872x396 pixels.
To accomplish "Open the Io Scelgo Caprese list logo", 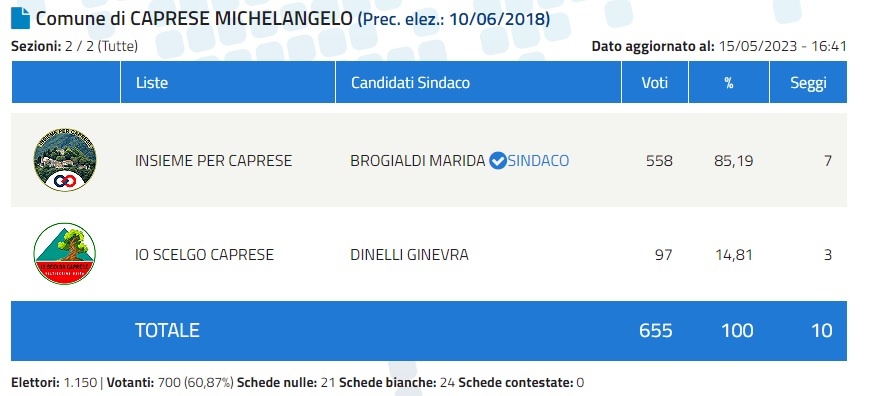I will click(x=65, y=254).
